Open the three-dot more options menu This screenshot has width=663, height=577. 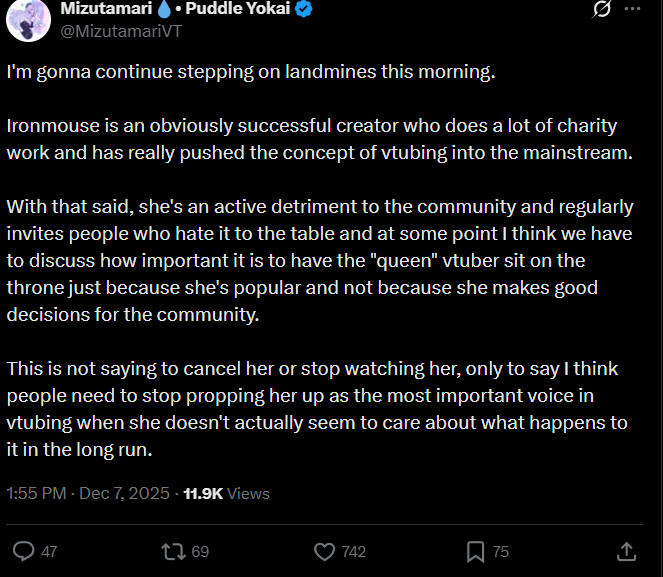[x=633, y=9]
